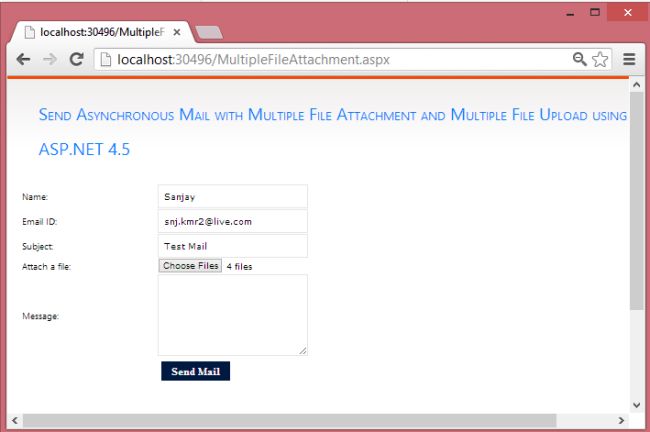The image size is (650, 432).
Task: Click the 'Subject:' label
Action: 38,247
